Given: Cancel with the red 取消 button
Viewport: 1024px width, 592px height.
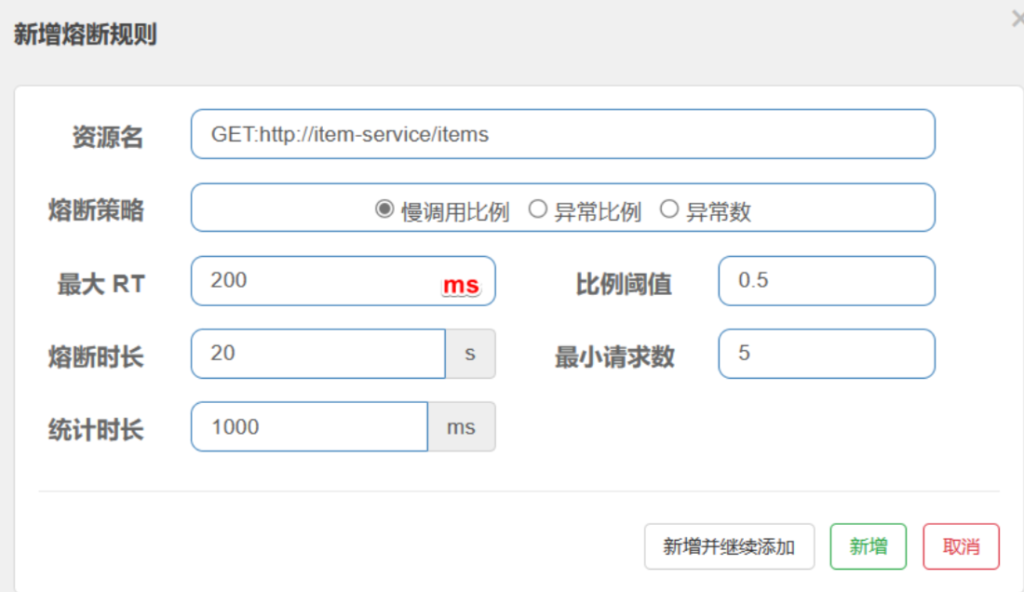Looking at the screenshot, I should click(x=960, y=547).
